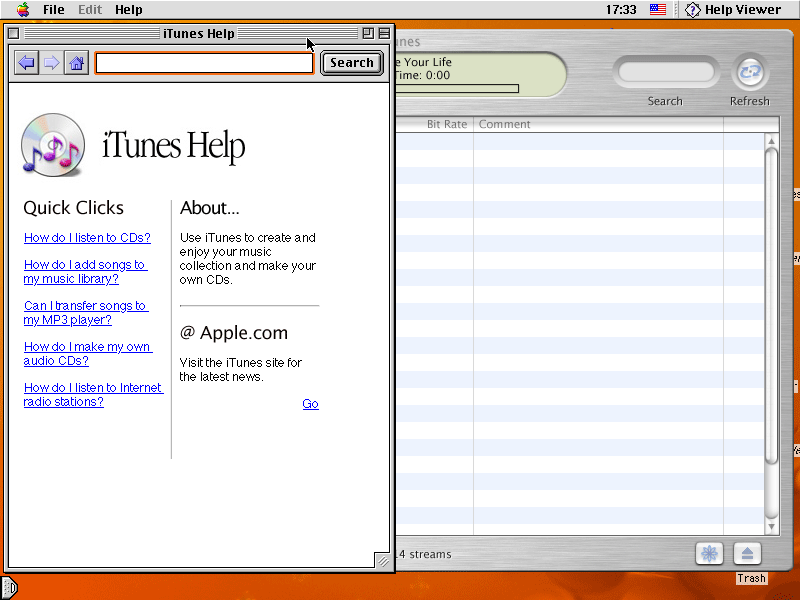Image resolution: width=800 pixels, height=600 pixels.
Task: Click the Bit Rate column header in iTunes
Action: pyautogui.click(x=436, y=124)
